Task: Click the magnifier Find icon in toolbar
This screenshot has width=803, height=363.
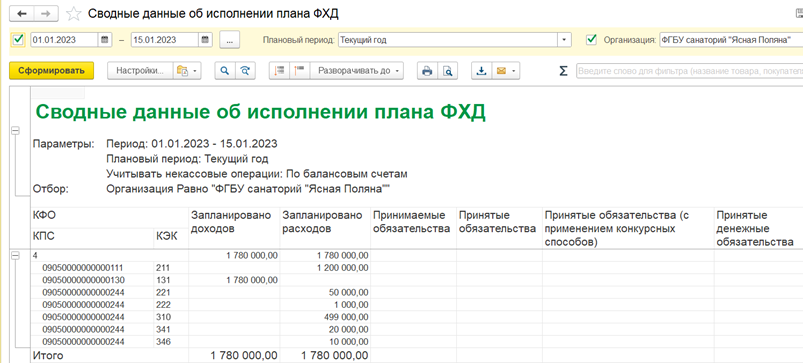Action: 224,71
